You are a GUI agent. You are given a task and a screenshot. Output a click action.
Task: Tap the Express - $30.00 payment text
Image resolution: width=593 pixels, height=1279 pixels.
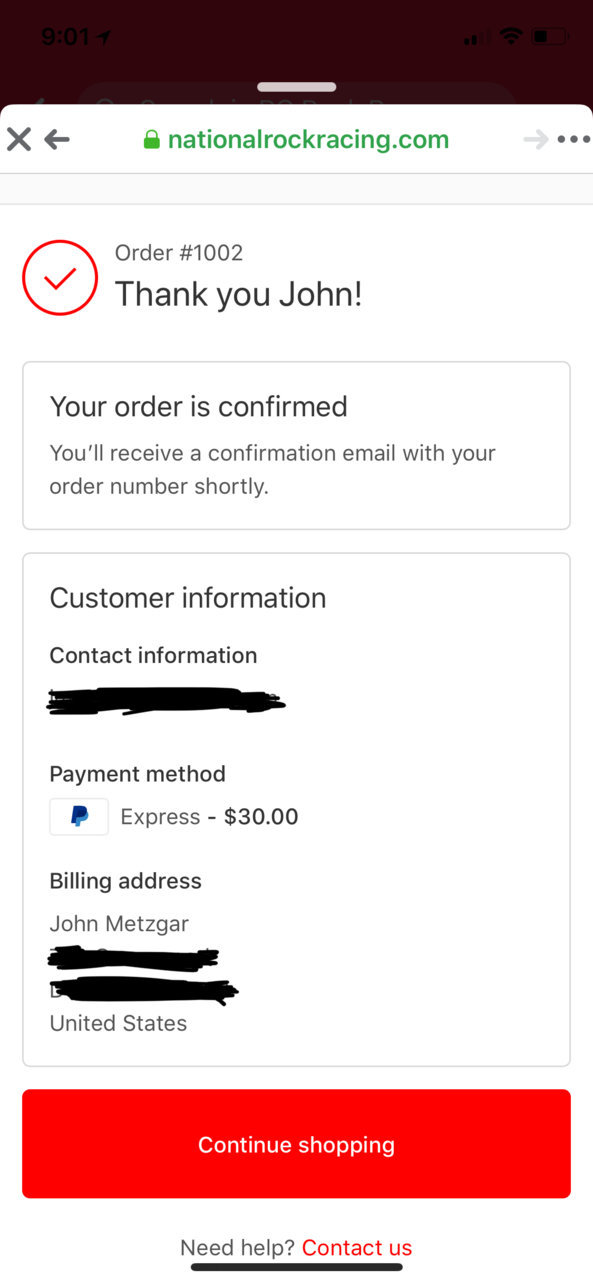pos(210,817)
